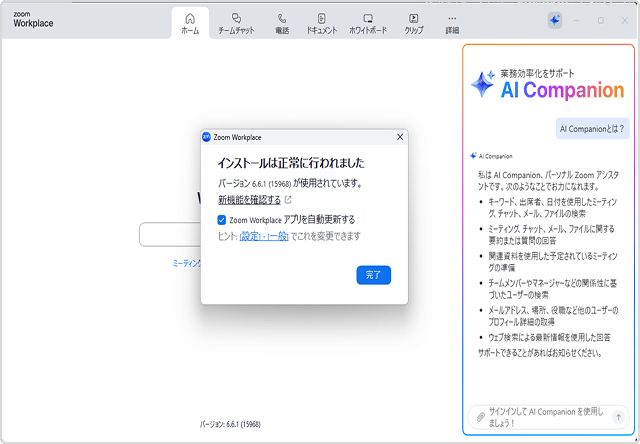
Task: Uncheck Zoom Workplace アプリを自動更新する checkbox
Action: pos(222,219)
